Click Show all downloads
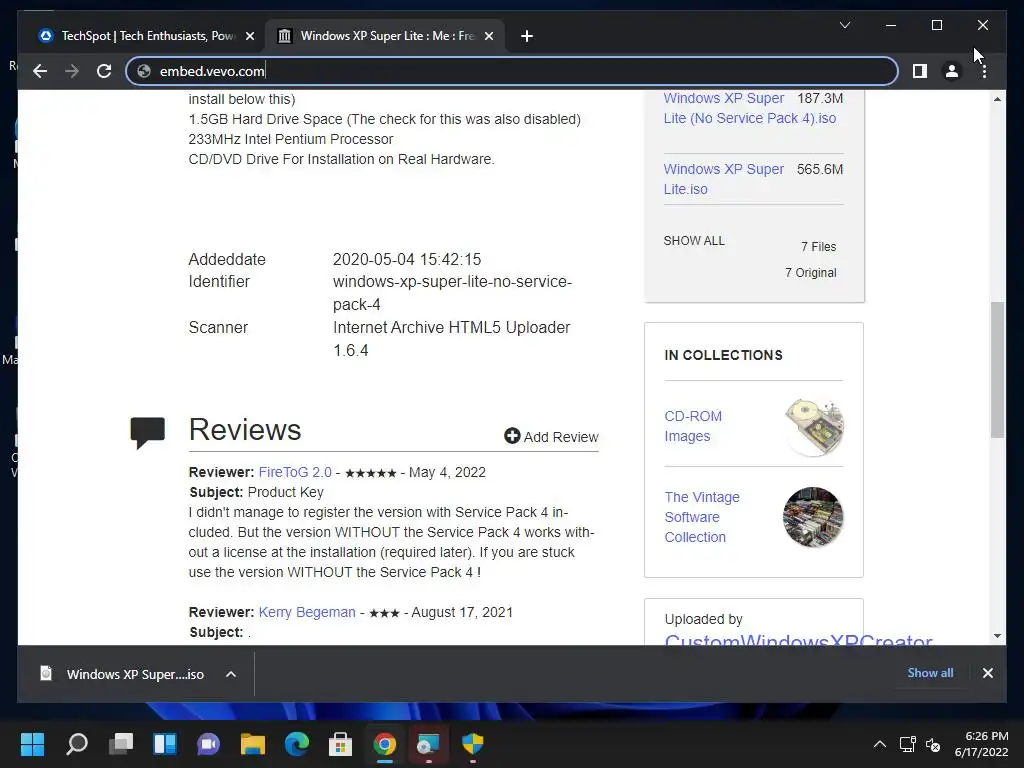Viewport: 1024px width, 768px height. click(x=930, y=673)
